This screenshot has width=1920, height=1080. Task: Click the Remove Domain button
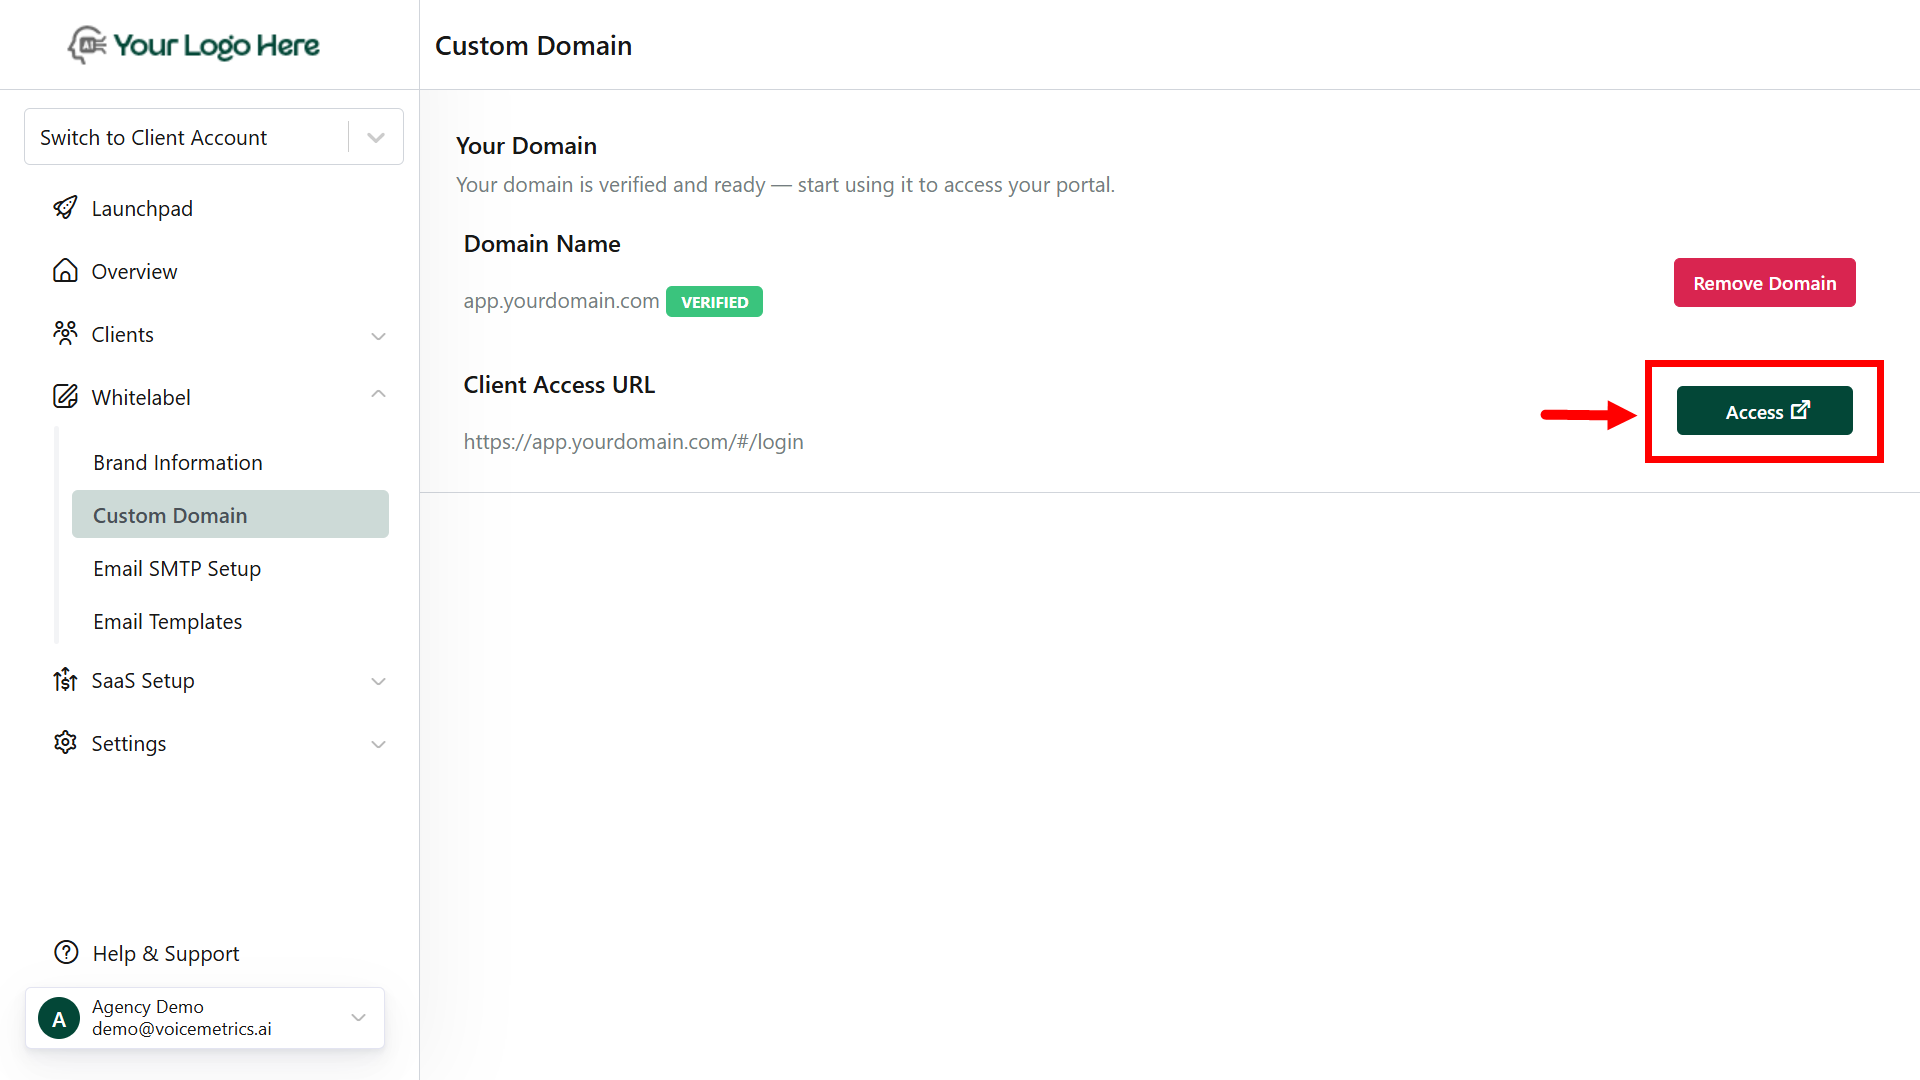[x=1764, y=282]
